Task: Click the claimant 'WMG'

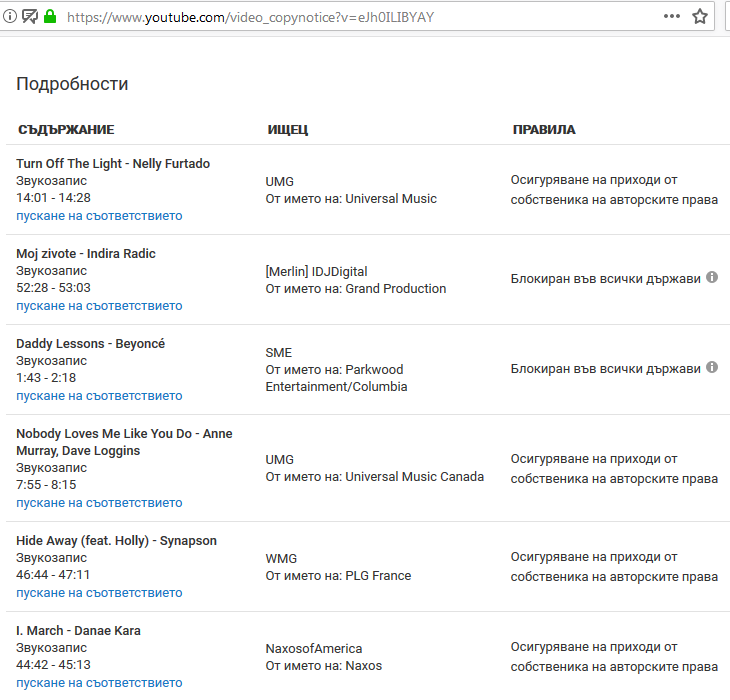Action: pos(281,559)
